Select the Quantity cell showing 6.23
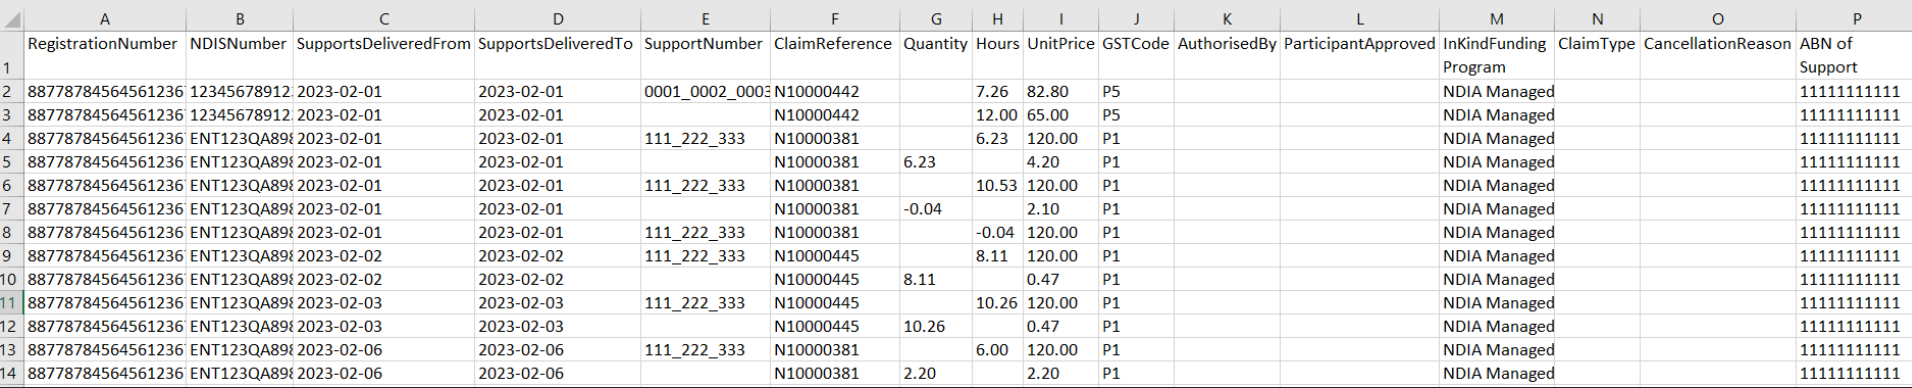 936,162
